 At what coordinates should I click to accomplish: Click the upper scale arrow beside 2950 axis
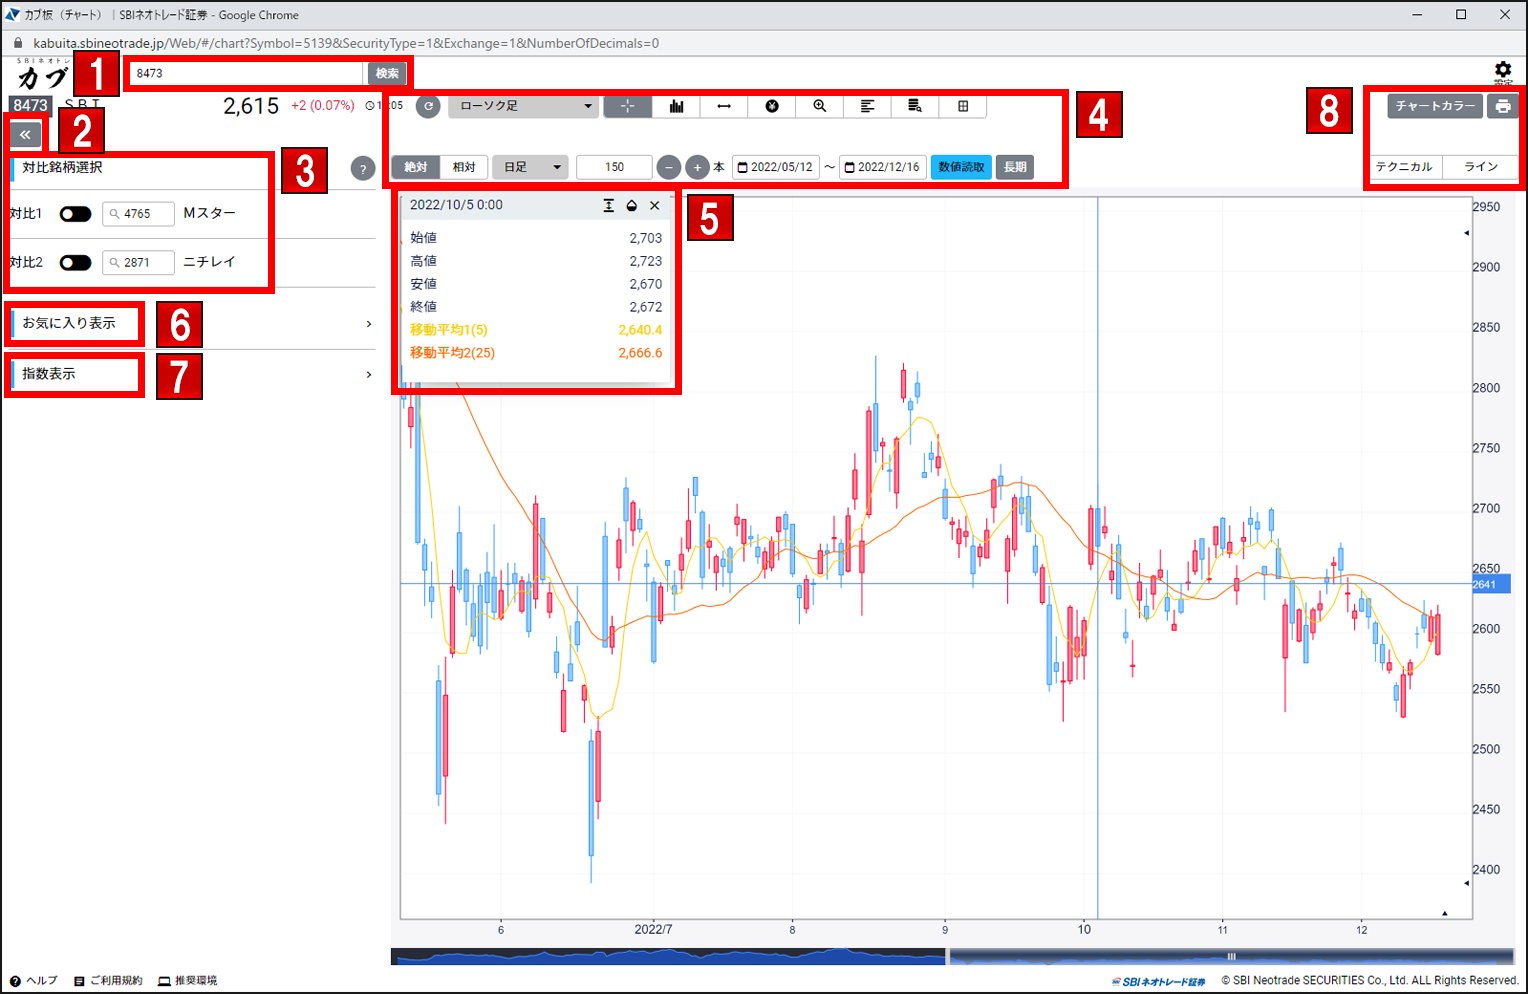tap(1467, 233)
